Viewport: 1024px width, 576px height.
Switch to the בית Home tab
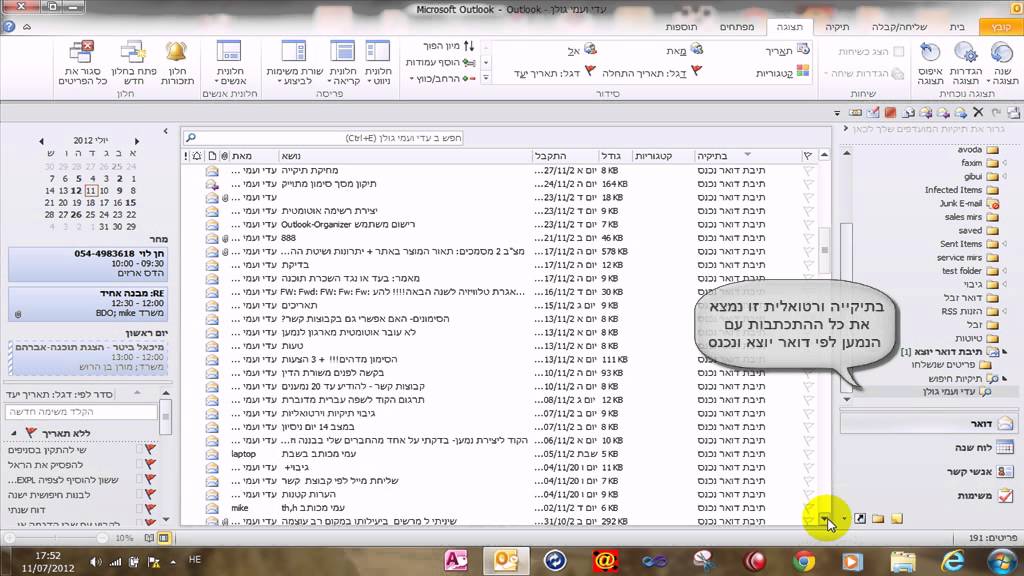point(957,27)
